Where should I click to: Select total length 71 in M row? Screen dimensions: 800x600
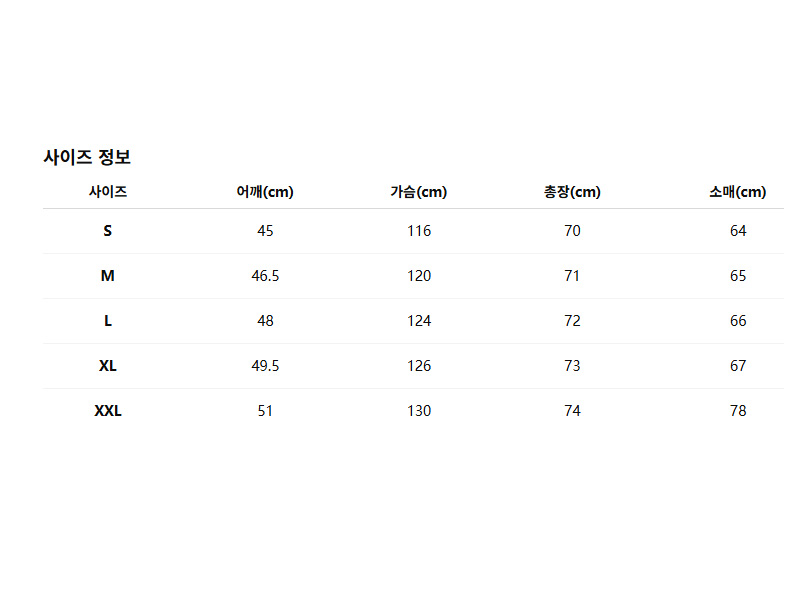pyautogui.click(x=572, y=276)
